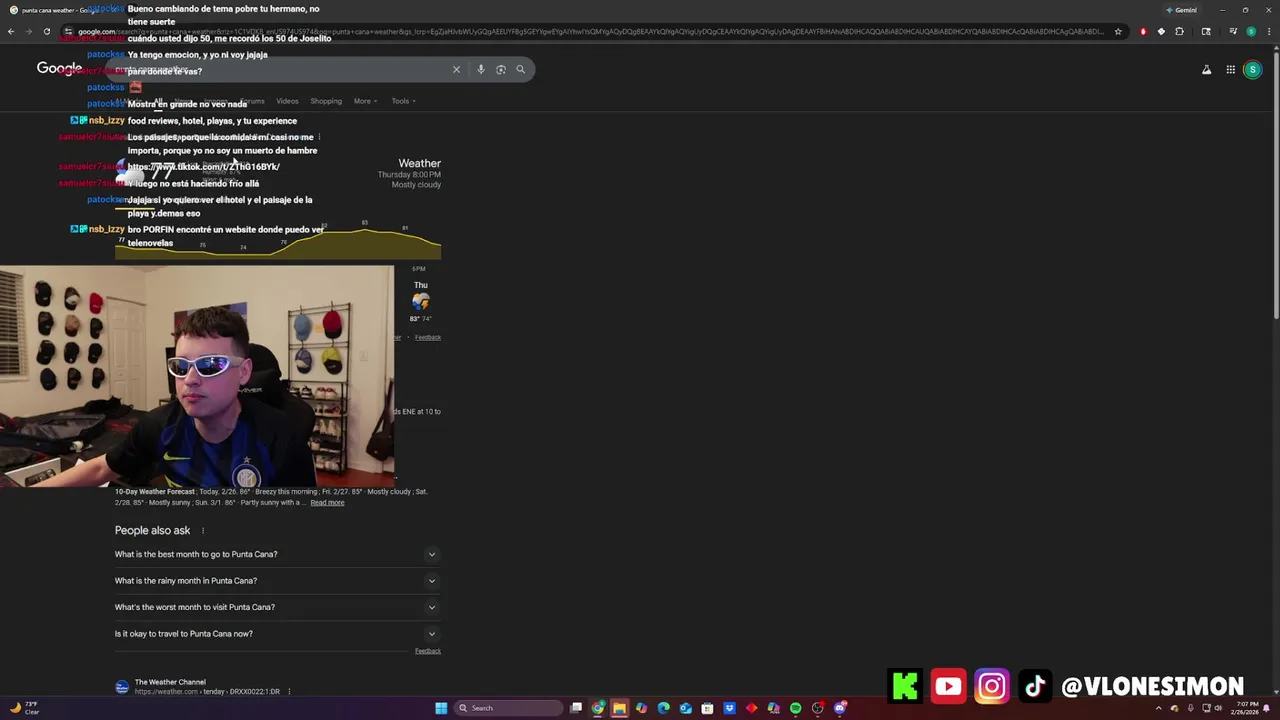The height and width of the screenshot is (720, 1280).
Task: Open the red extension icon in toolbar
Action: 1143,31
